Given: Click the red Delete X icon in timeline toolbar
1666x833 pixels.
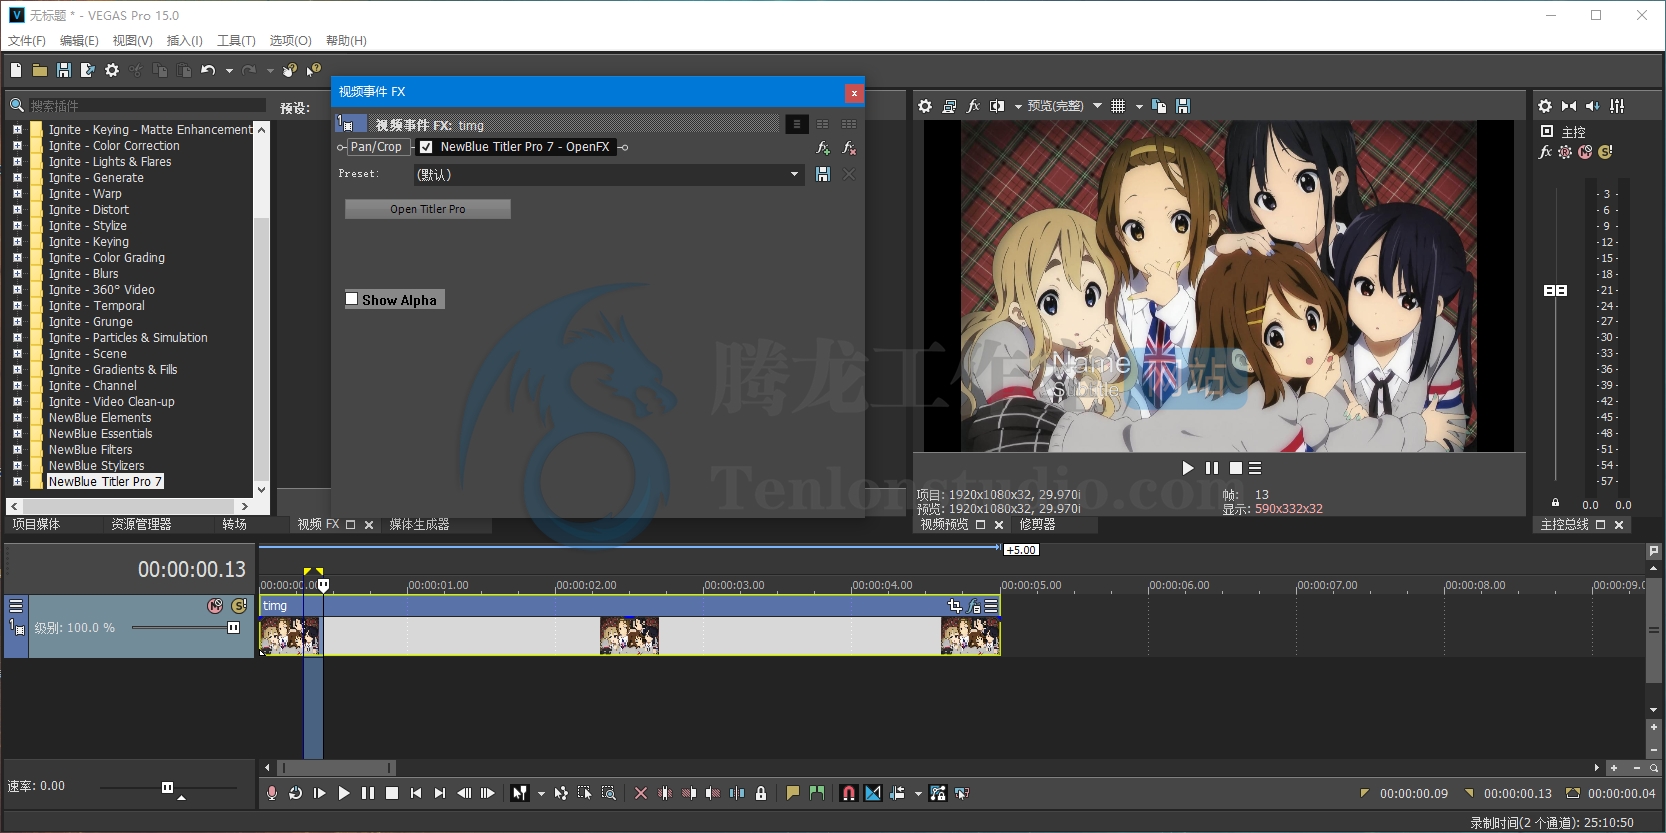Looking at the screenshot, I should pos(641,793).
